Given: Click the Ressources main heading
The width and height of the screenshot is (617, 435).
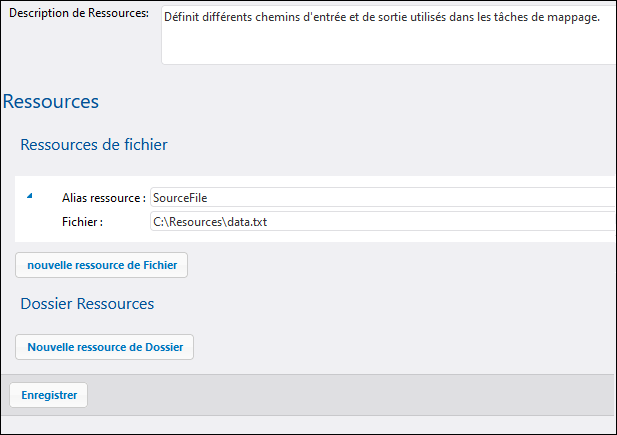Looking at the screenshot, I should click(51, 102).
